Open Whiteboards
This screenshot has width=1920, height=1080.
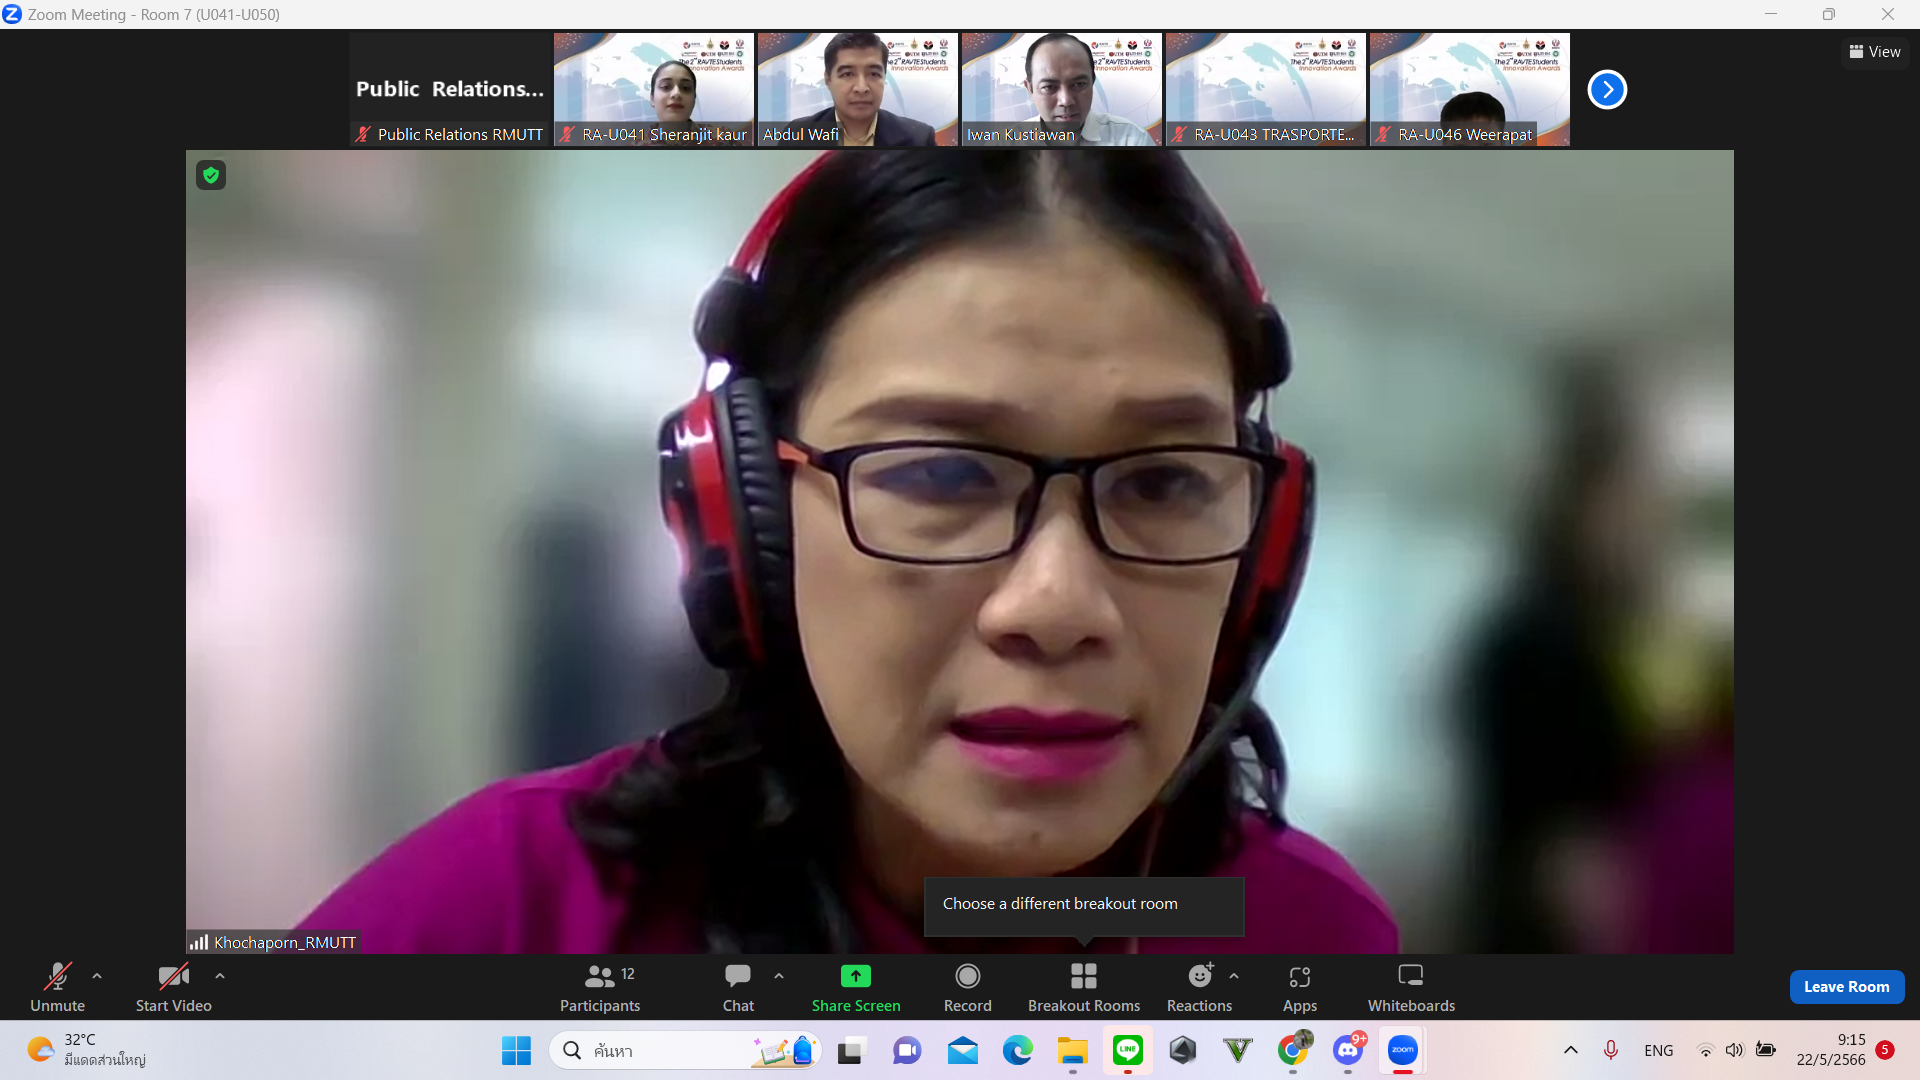pos(1411,987)
